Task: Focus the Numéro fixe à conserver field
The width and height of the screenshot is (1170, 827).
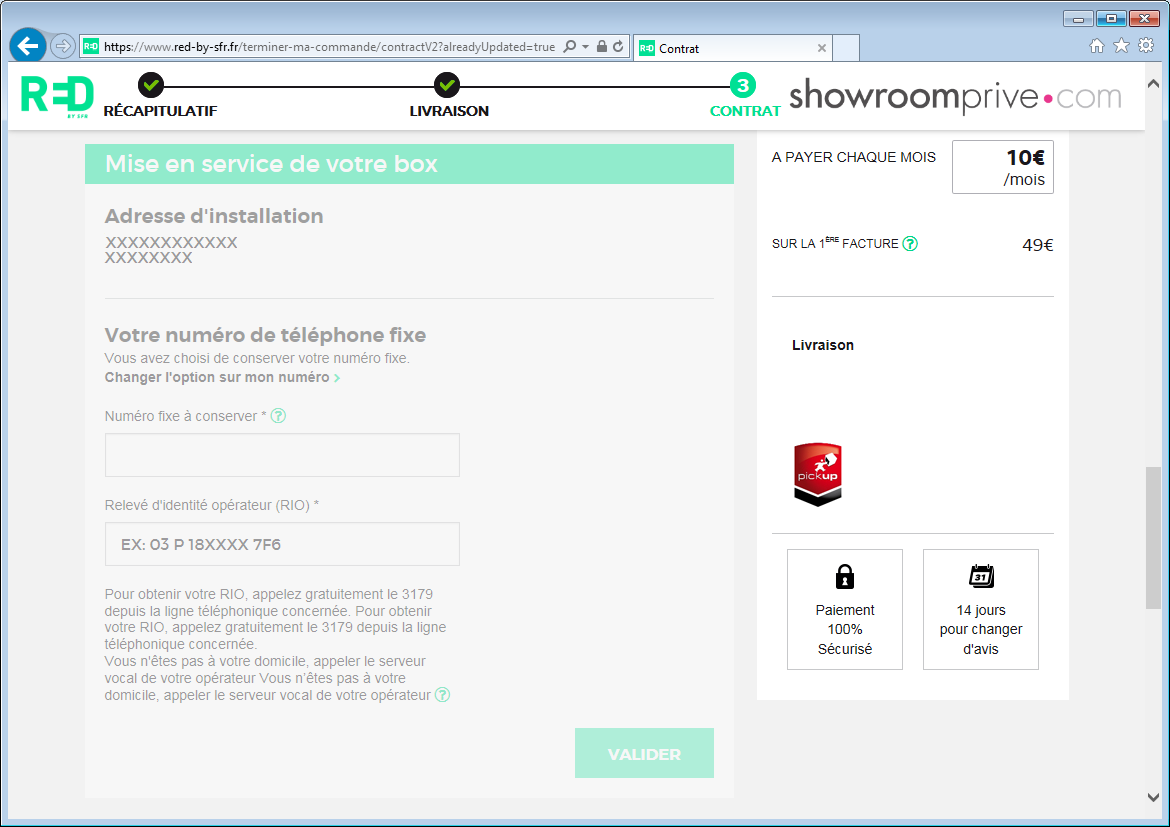Action: click(282, 455)
